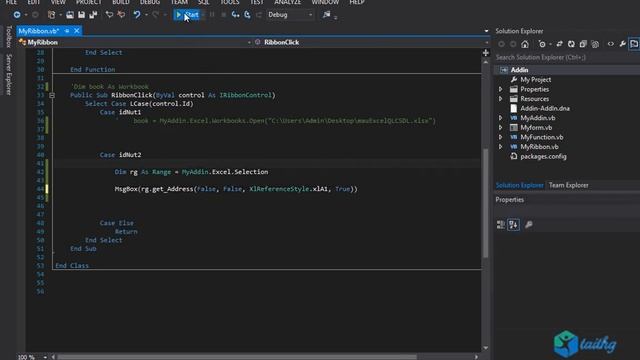
Task: Collapse All items in Solution Explorer
Action: pos(583,44)
